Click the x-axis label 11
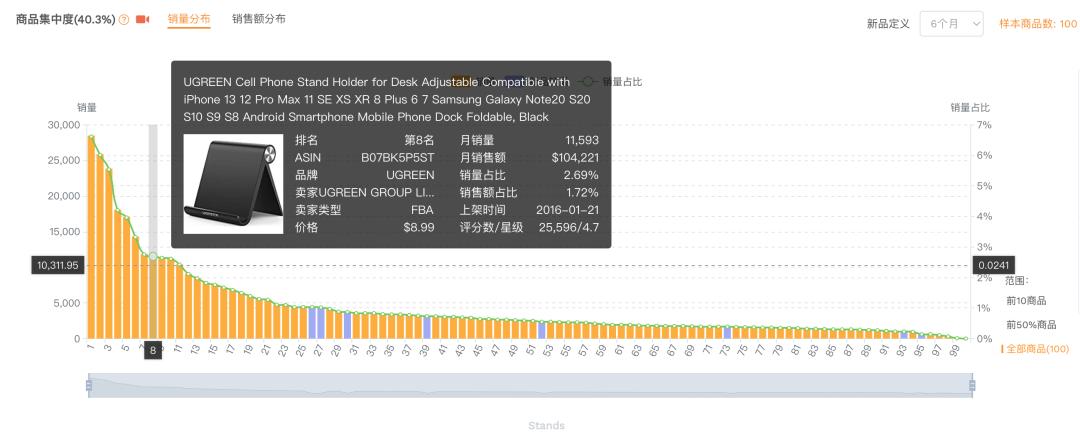The image size is (1080, 437). pyautogui.click(x=178, y=349)
